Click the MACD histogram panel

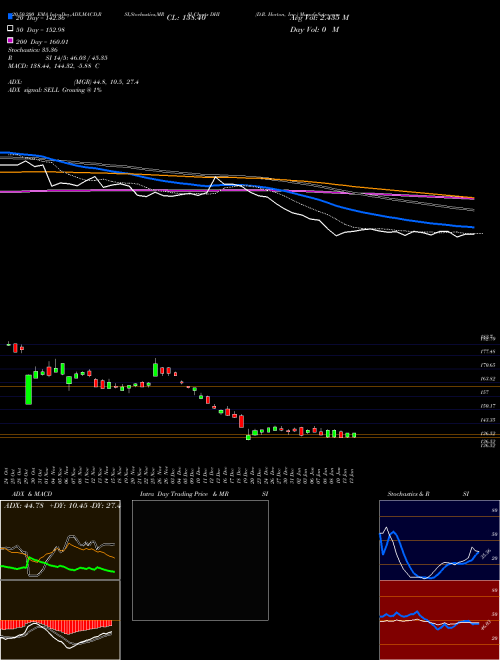60,620
